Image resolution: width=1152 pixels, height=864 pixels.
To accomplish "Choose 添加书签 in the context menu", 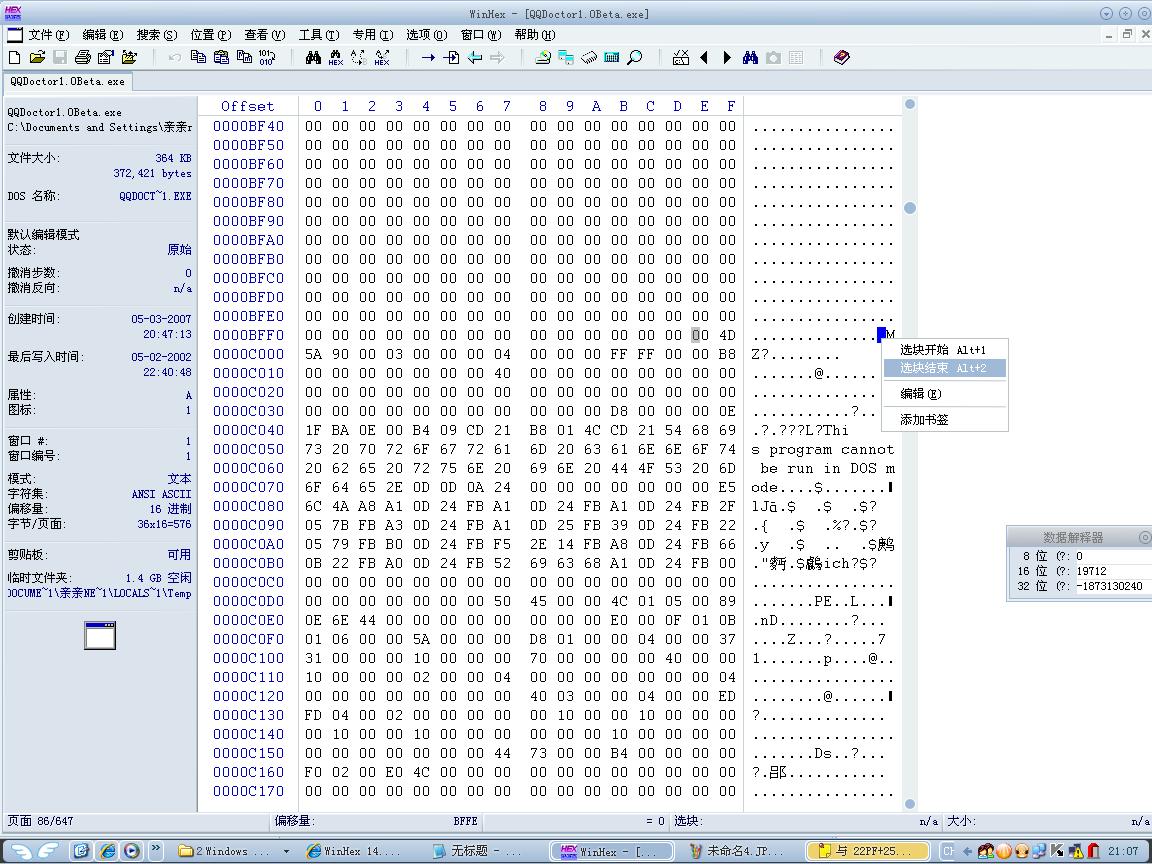I will [945, 419].
